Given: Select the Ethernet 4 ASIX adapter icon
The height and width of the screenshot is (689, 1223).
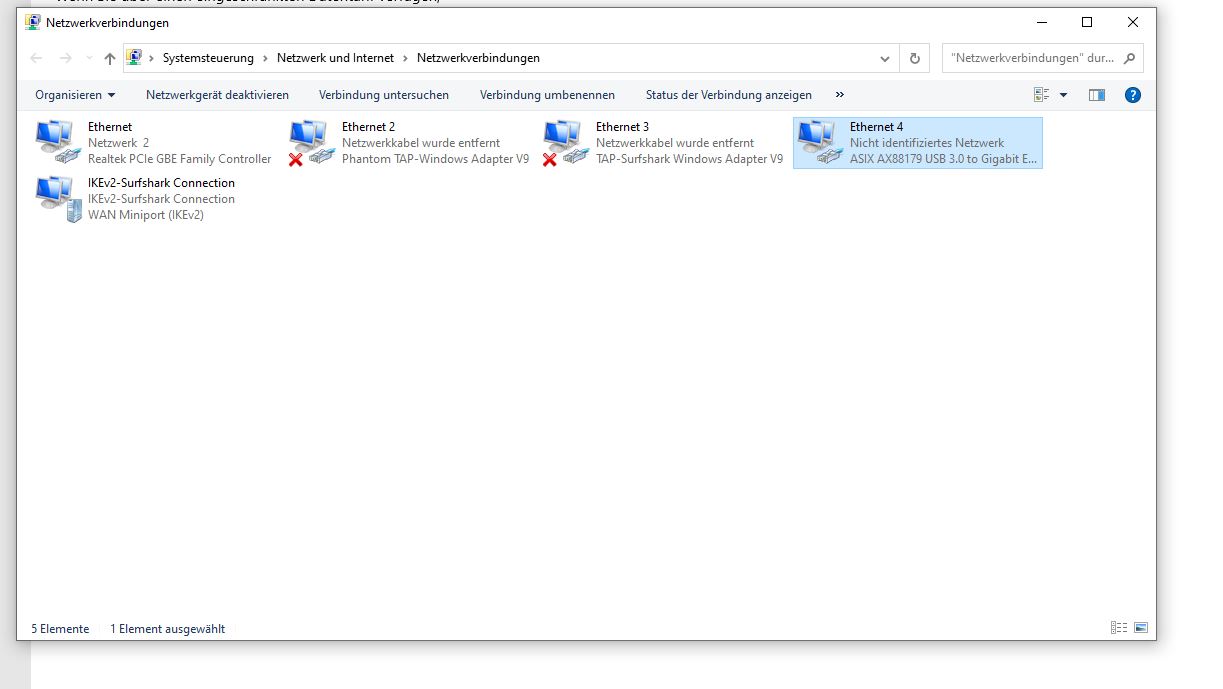Looking at the screenshot, I should click(820, 143).
